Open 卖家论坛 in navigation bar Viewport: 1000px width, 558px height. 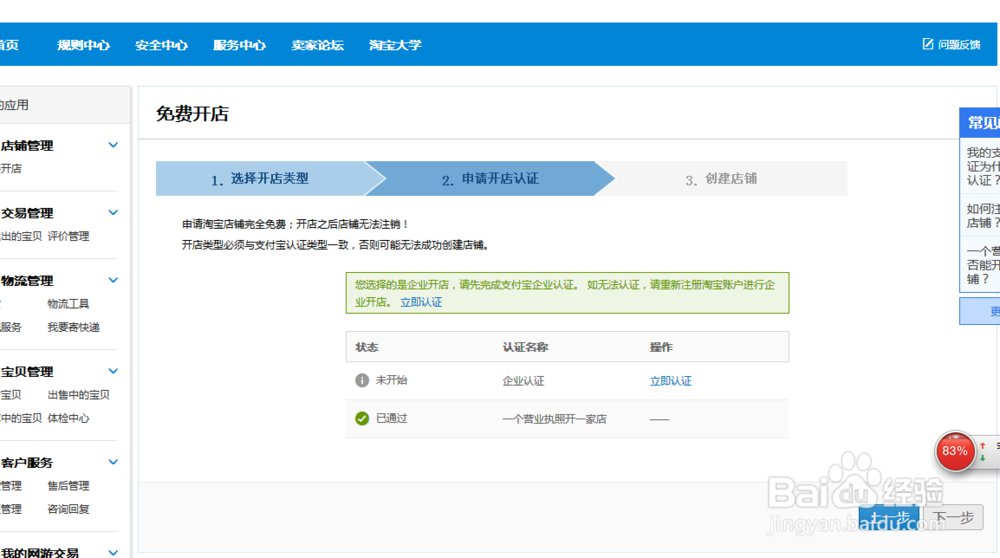click(317, 45)
